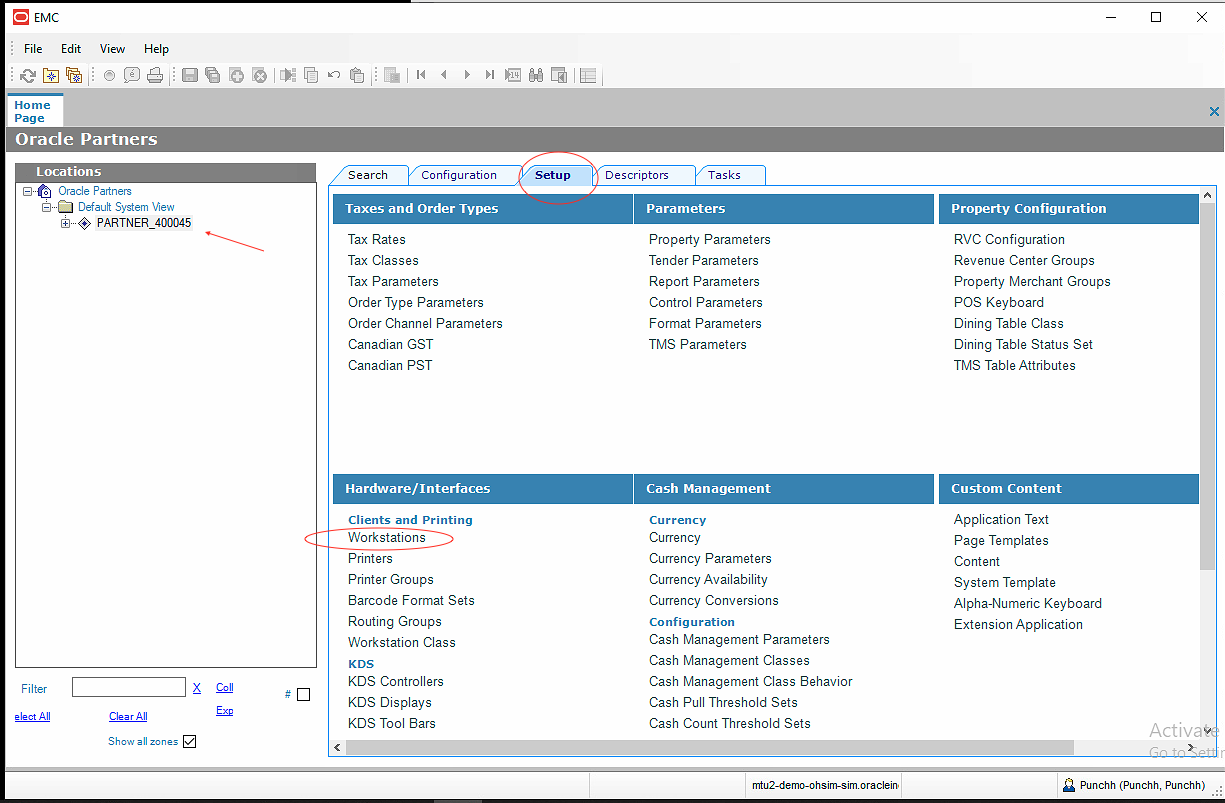Screen dimensions: 1225x803
Task: Collapse the Oracle Partners tree node
Action: pyautogui.click(x=27, y=191)
